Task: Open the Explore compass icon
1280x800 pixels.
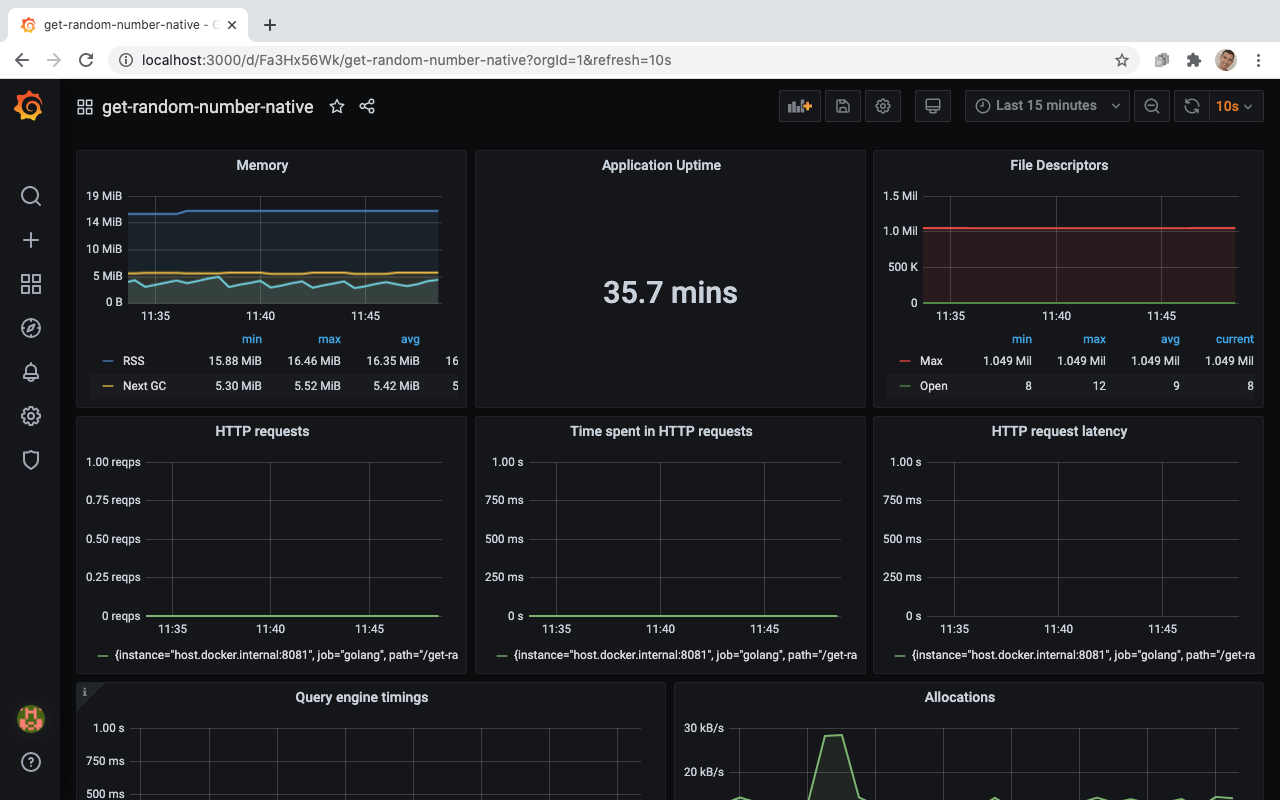Action: 31,328
